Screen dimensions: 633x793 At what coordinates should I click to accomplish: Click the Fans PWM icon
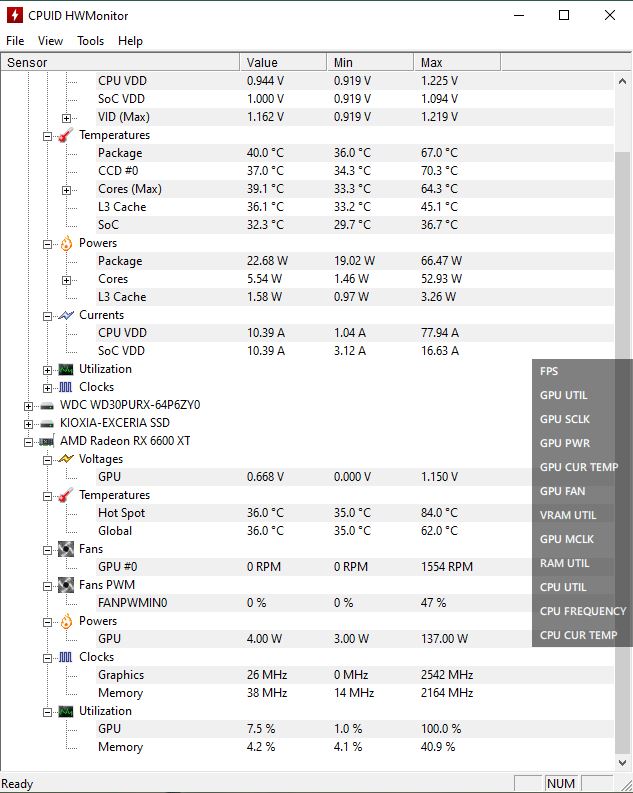pyautogui.click(x=65, y=585)
